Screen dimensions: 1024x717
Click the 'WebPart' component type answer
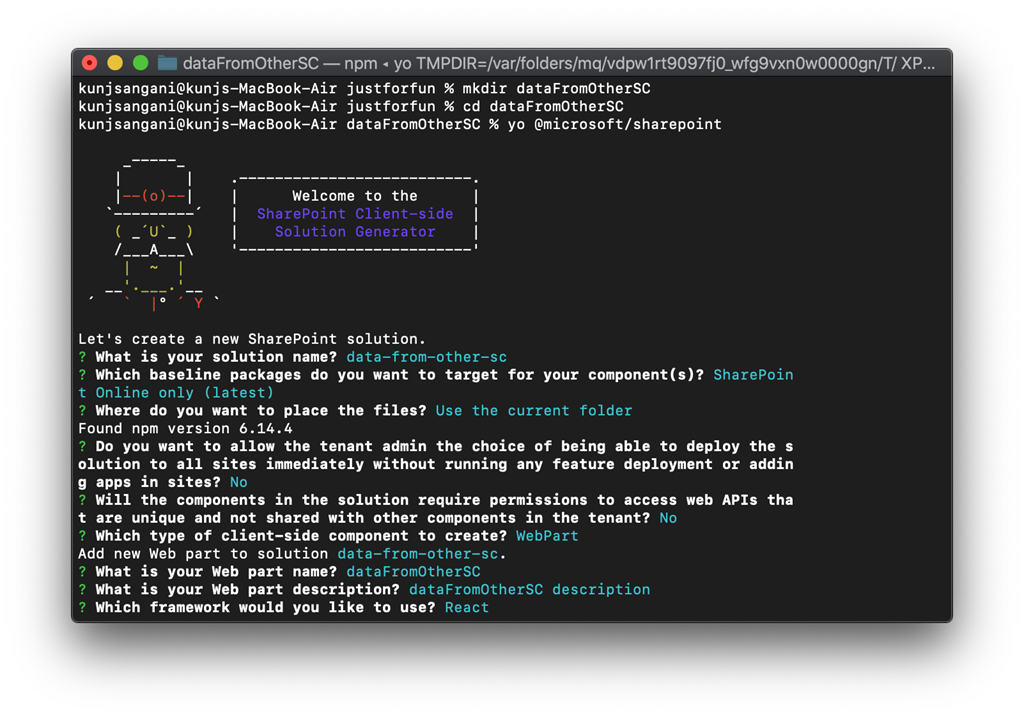[x=547, y=536]
